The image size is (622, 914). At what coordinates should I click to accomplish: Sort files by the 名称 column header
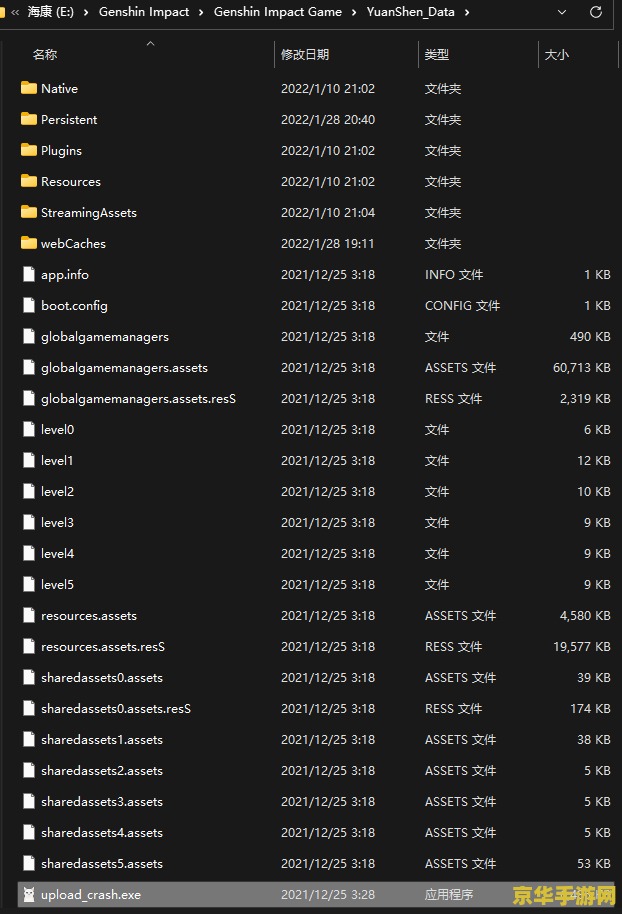tap(45, 55)
